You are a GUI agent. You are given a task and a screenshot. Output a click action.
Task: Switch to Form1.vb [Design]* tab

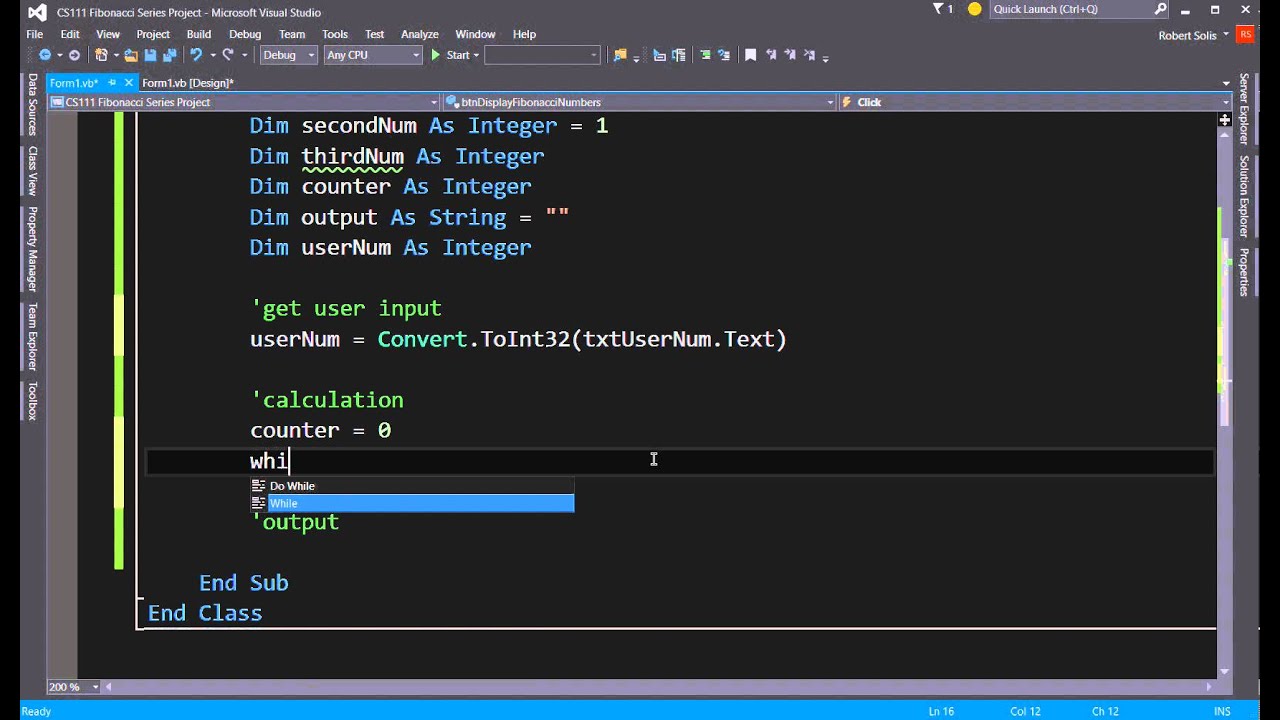pyautogui.click(x=188, y=83)
